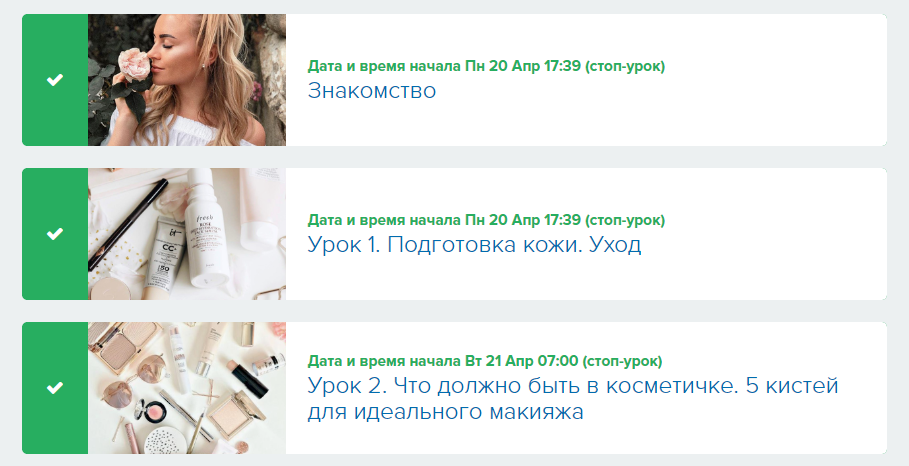Open the thumbnail of woman smelling a rose
The image size is (909, 466).
click(187, 80)
